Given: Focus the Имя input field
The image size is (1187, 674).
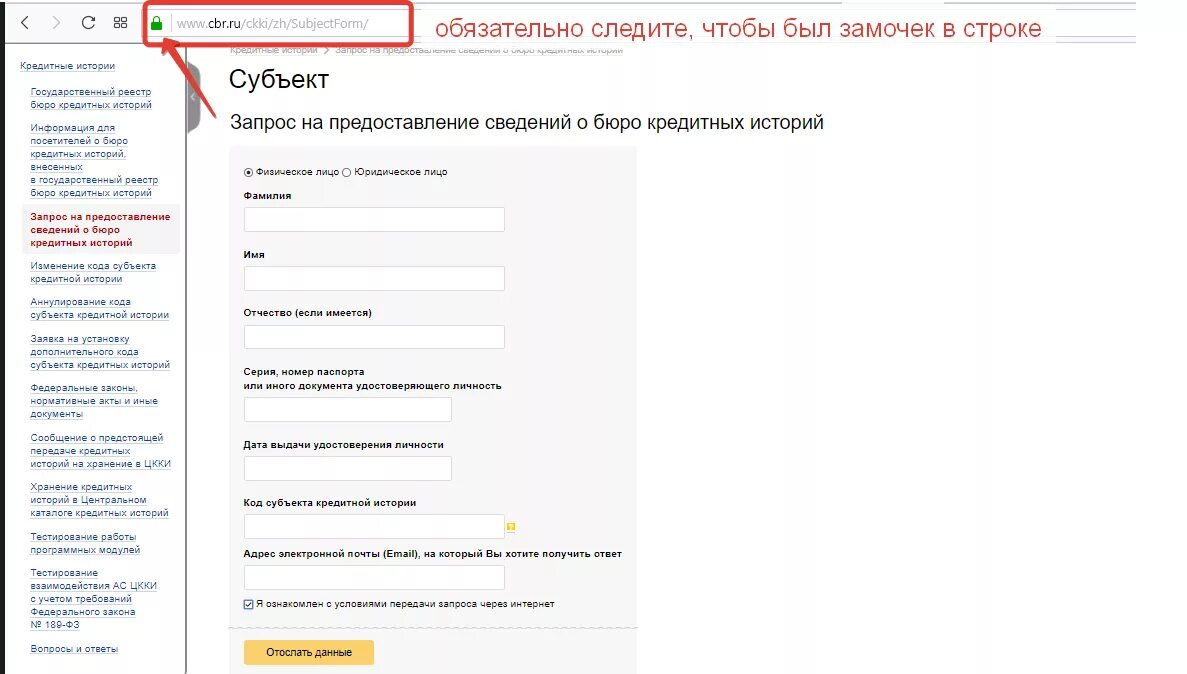Looking at the screenshot, I should tap(374, 279).
